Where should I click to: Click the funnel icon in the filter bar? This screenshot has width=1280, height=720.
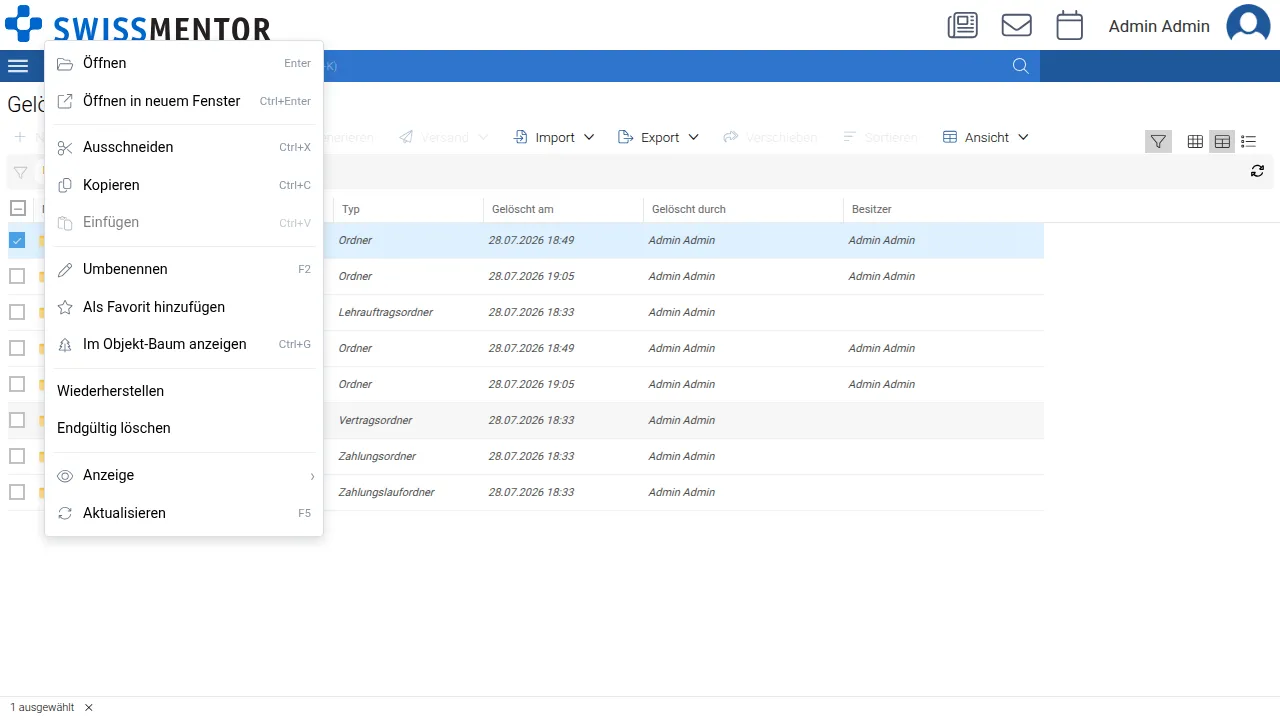pyautogui.click(x=20, y=172)
